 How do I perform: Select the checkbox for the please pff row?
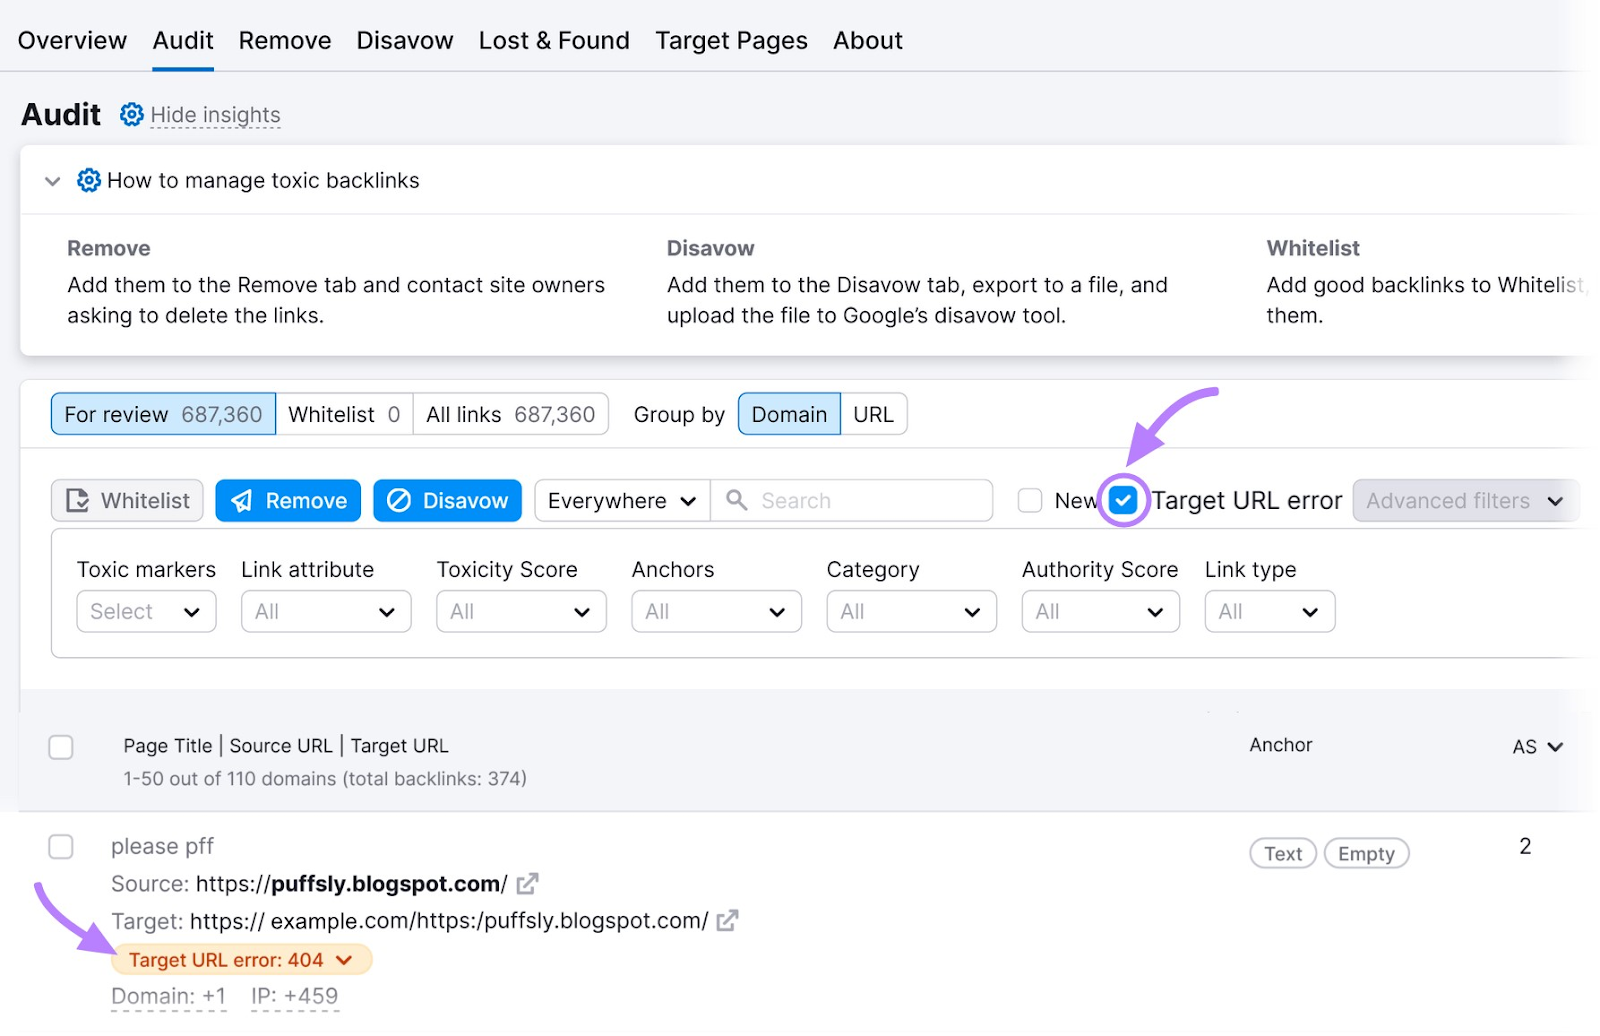click(61, 846)
